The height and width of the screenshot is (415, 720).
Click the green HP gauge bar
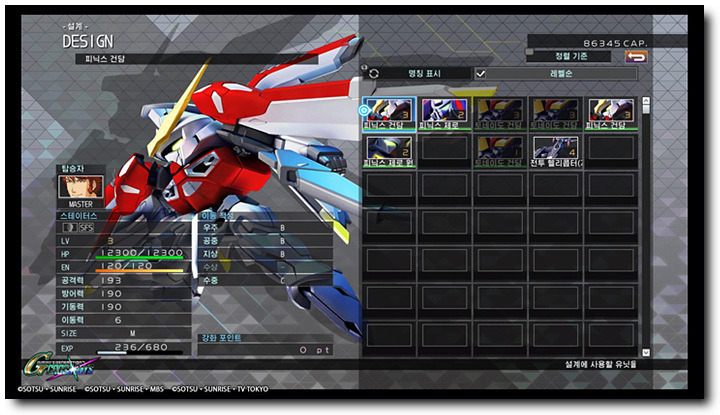(140, 258)
